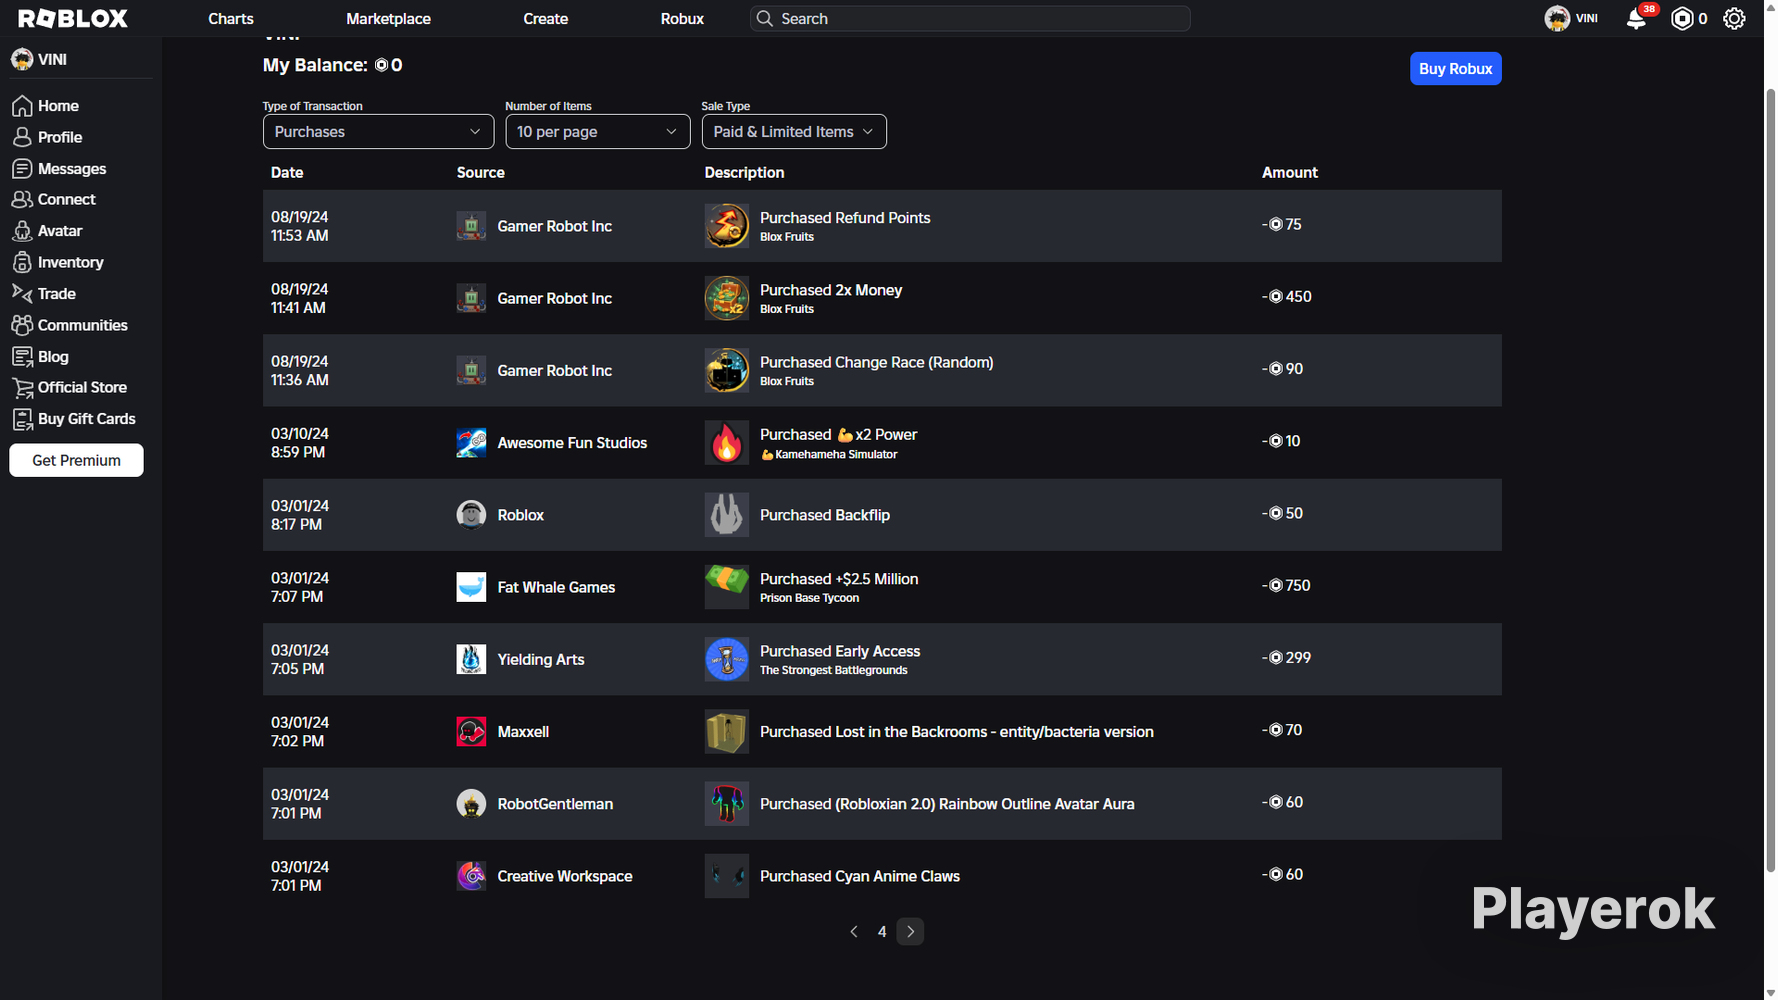Click in the Search field
This screenshot has width=1778, height=1000.
(x=970, y=18)
